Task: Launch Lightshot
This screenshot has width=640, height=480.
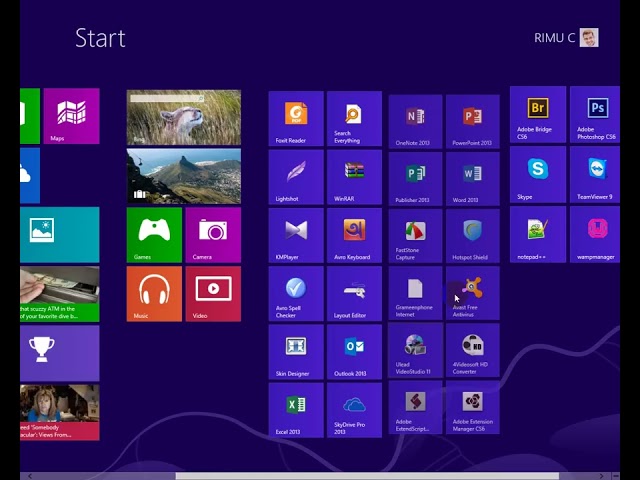Action: 296,177
